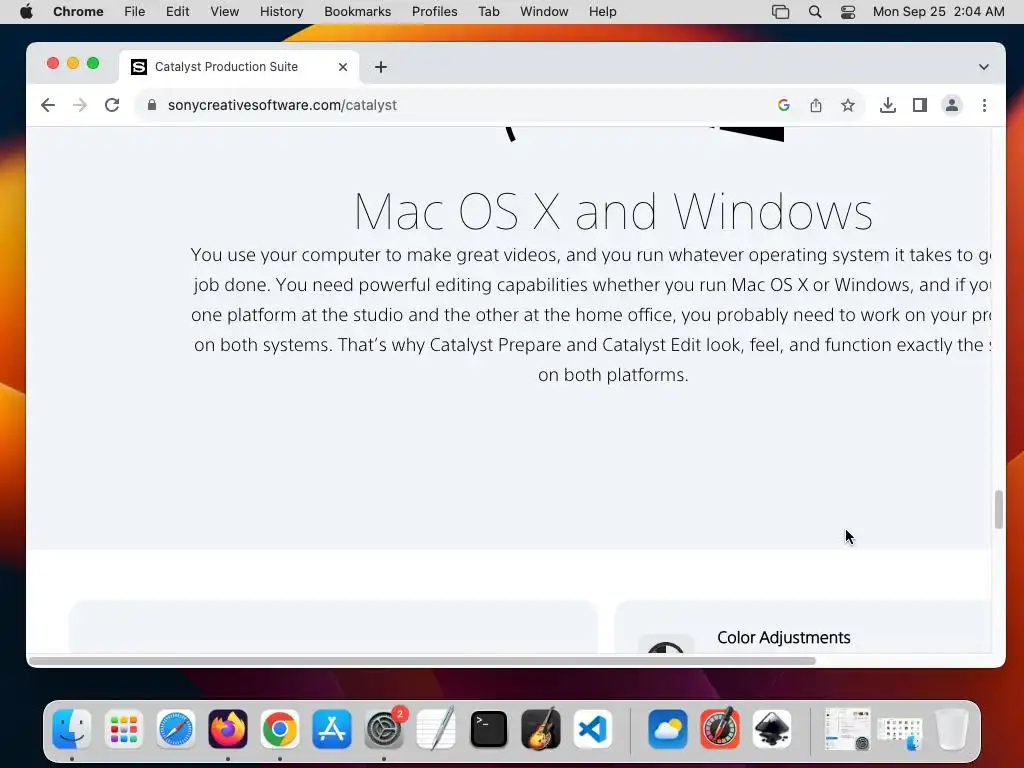
Task: Open Chrome downloads
Action: click(888, 105)
